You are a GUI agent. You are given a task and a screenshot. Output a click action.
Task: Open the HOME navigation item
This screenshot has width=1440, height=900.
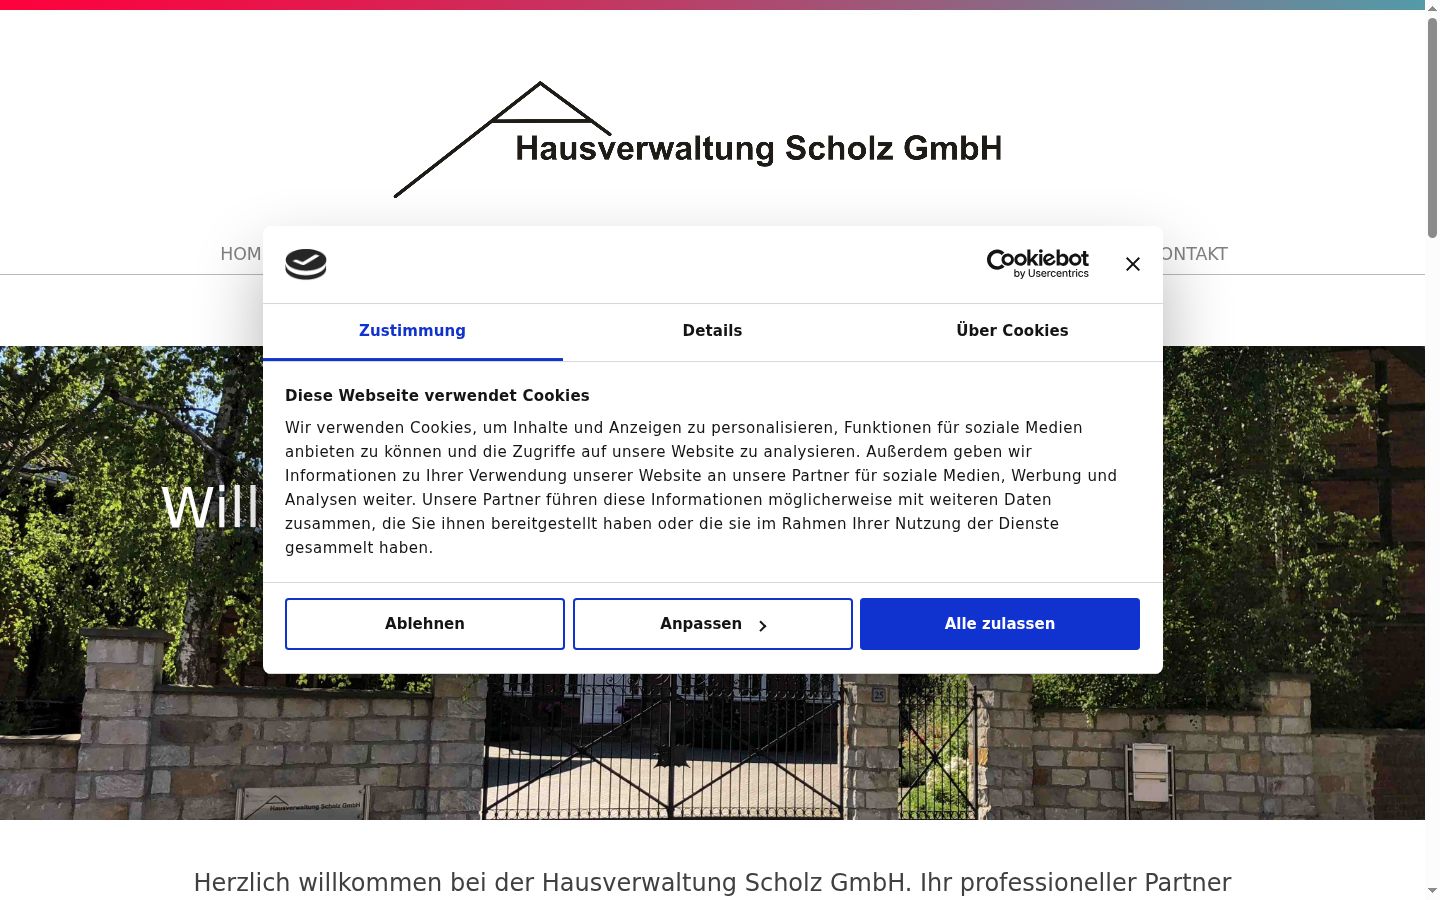tap(241, 254)
